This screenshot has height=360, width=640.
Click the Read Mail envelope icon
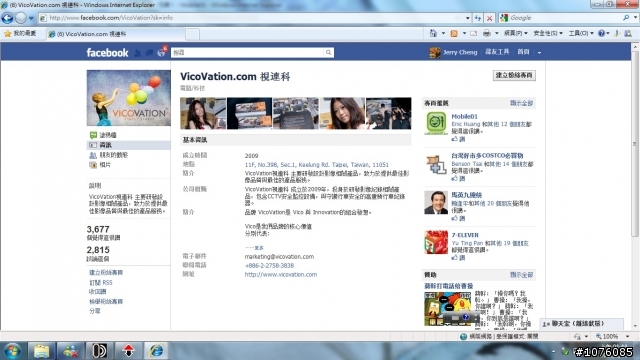(x=473, y=33)
